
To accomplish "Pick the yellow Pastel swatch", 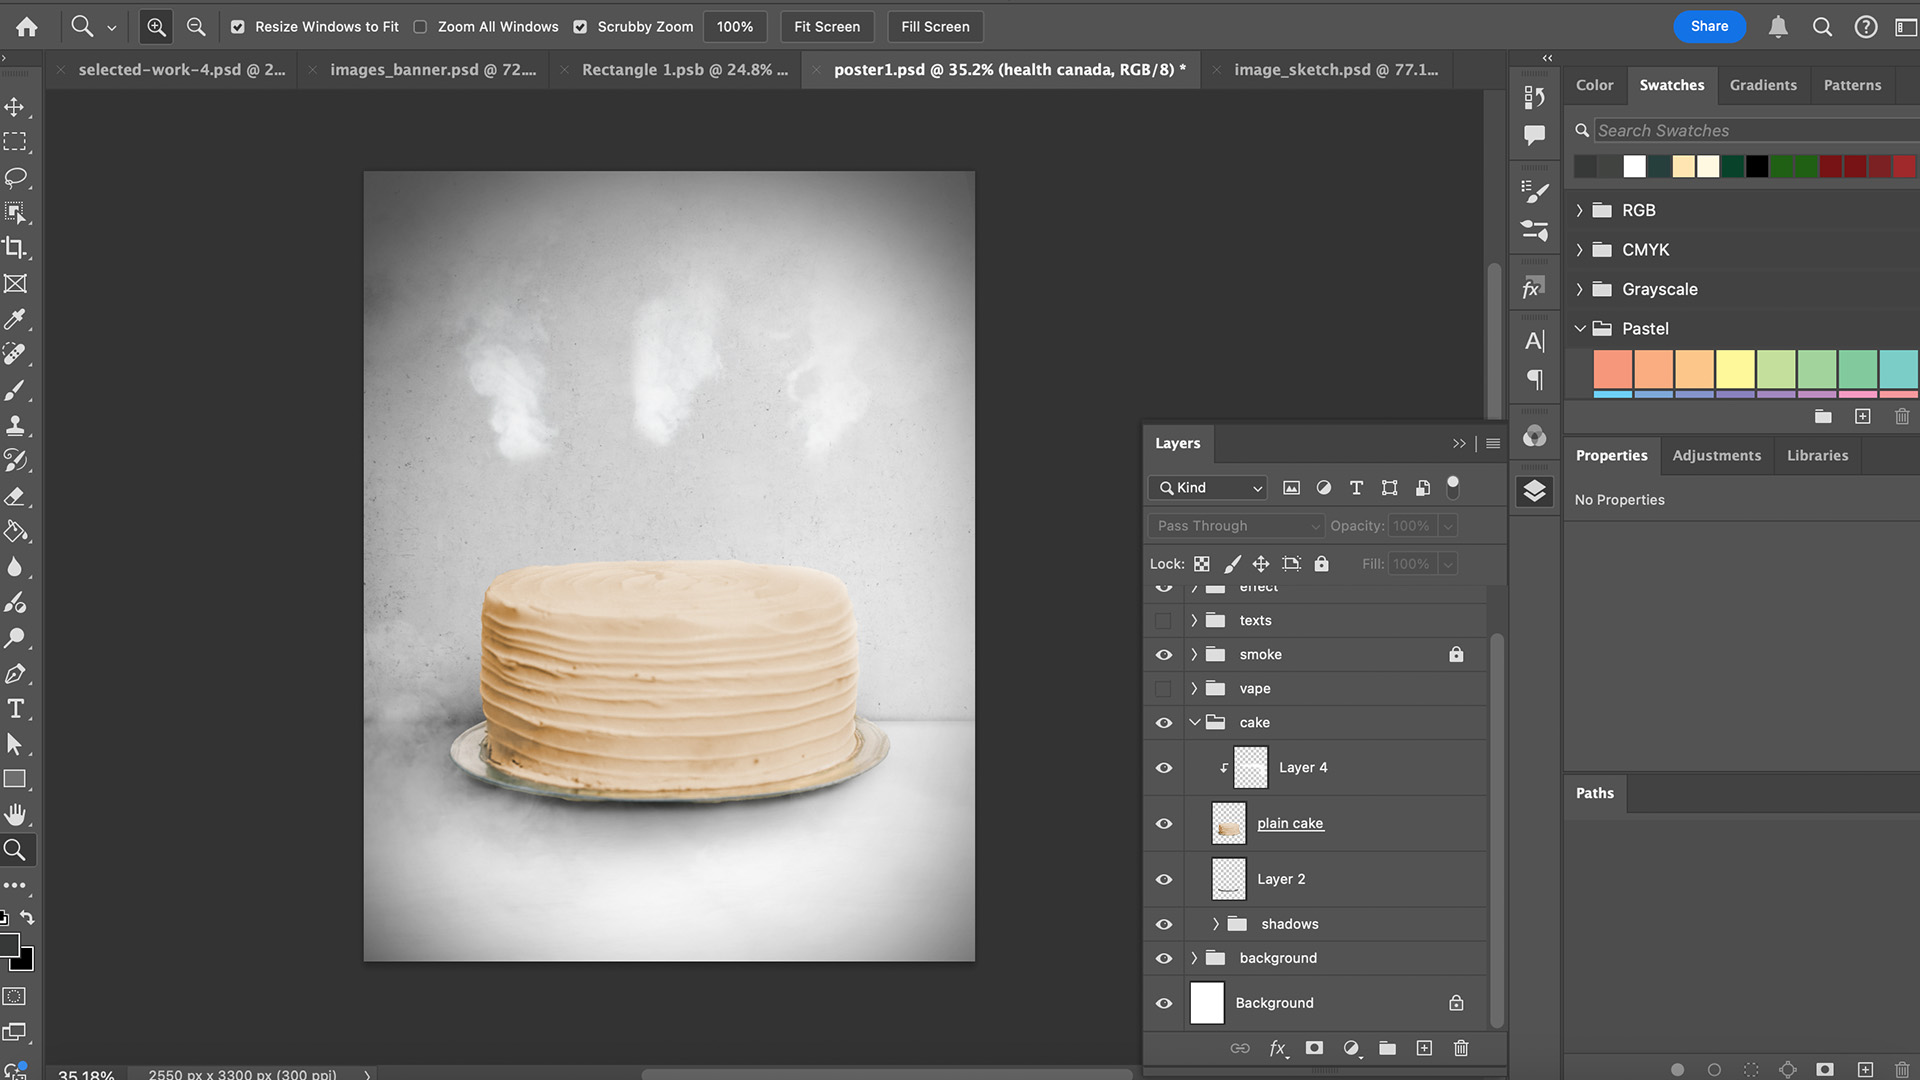I will click(1735, 369).
